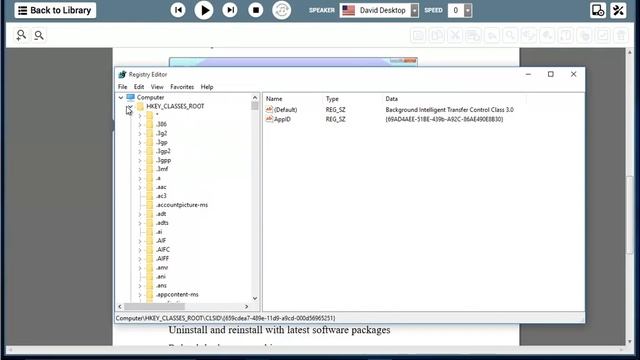Image resolution: width=640 pixels, height=360 pixels.
Task: Select the Background Intelligent Transfer Control Class data
Action: [x=449, y=110]
